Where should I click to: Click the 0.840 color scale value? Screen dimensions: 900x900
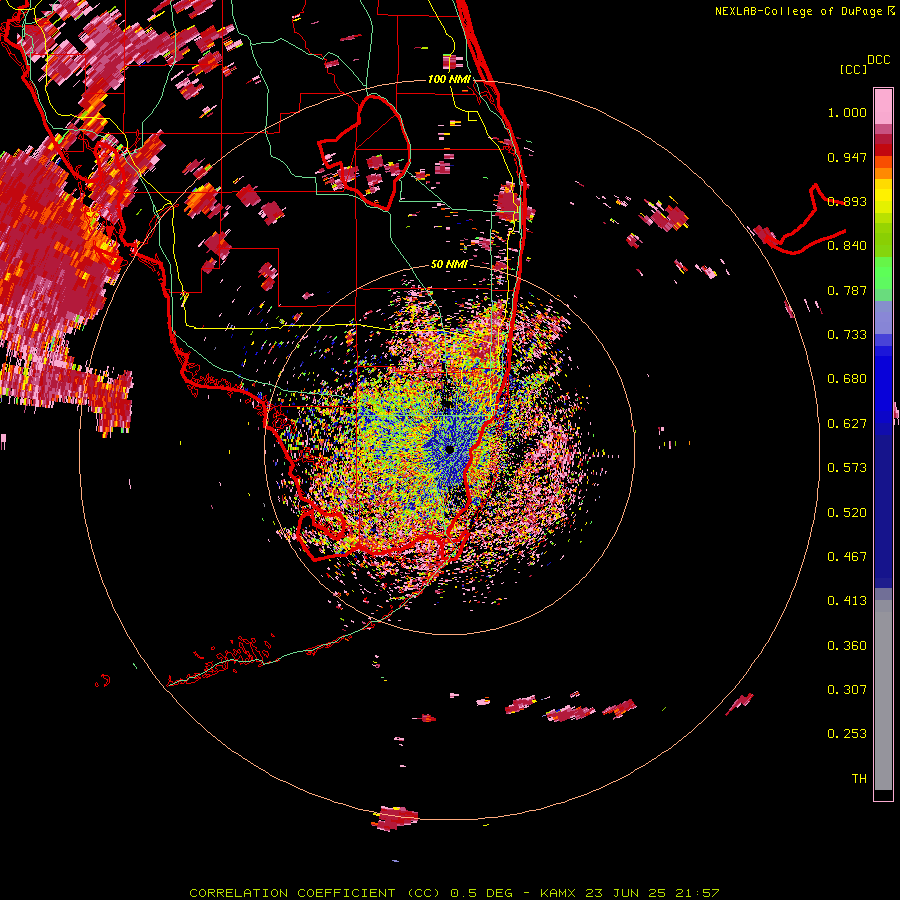pyautogui.click(x=847, y=246)
